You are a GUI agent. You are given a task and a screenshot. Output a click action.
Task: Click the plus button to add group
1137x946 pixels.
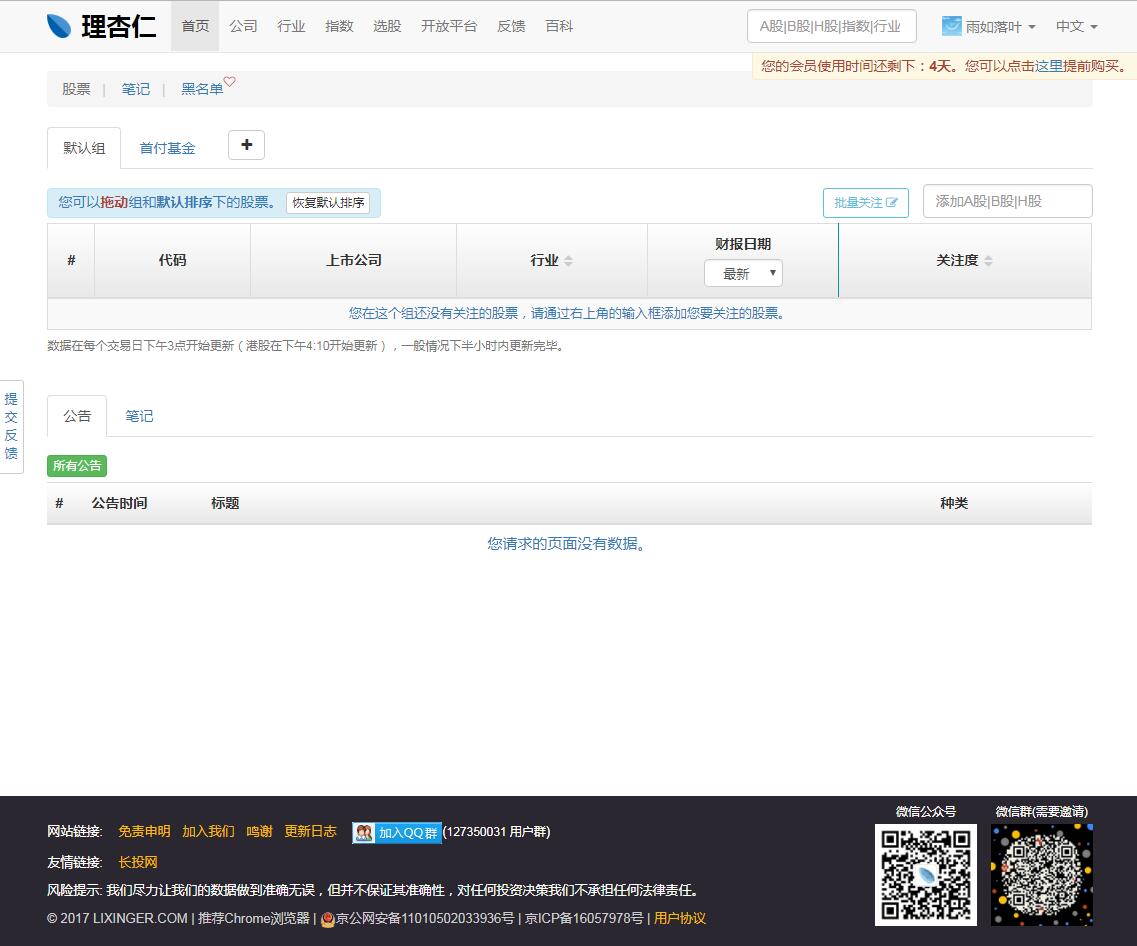pyautogui.click(x=247, y=145)
